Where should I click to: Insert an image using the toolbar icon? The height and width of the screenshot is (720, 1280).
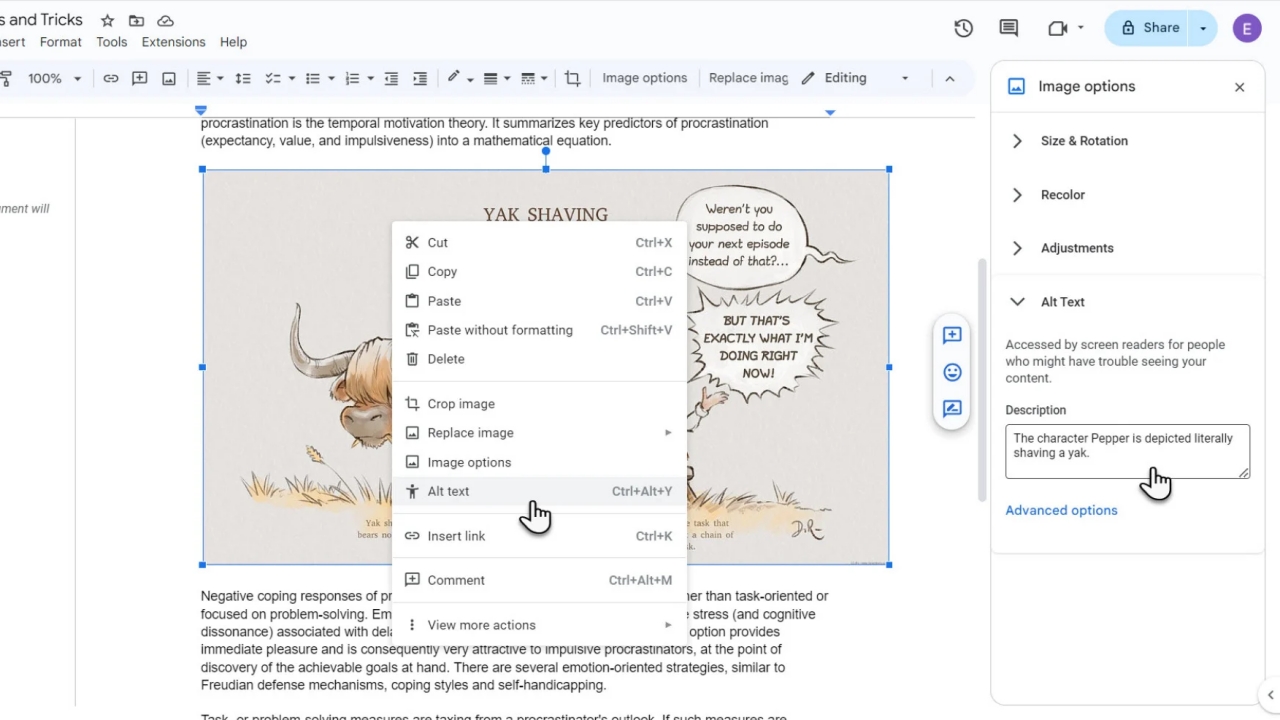(167, 78)
